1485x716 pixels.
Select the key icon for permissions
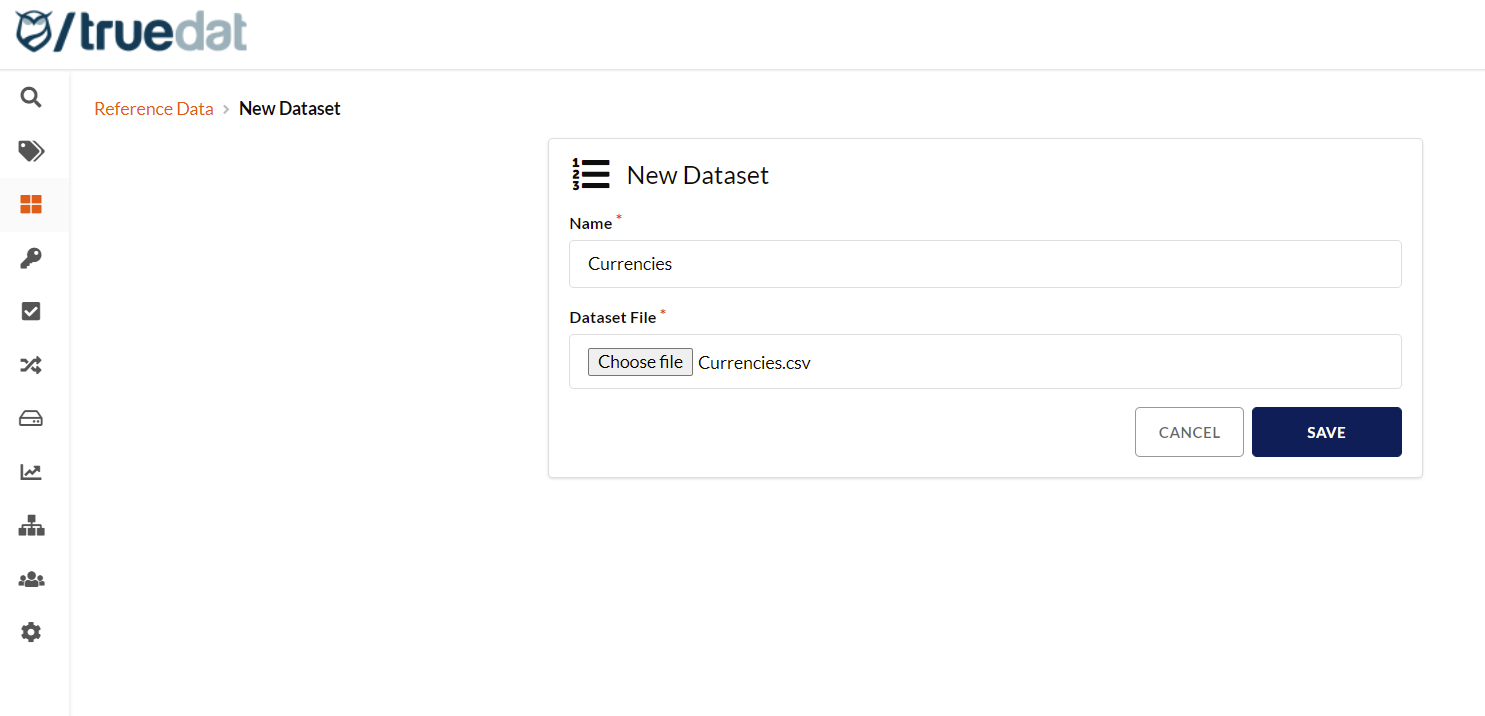(x=30, y=258)
